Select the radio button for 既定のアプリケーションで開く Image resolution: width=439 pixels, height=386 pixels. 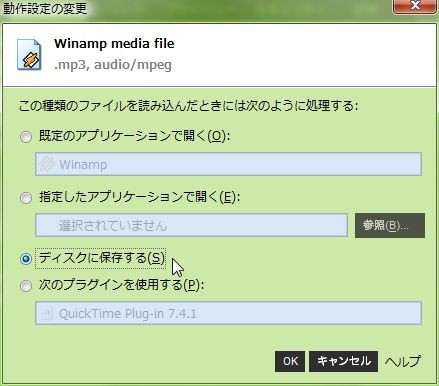(x=26, y=137)
